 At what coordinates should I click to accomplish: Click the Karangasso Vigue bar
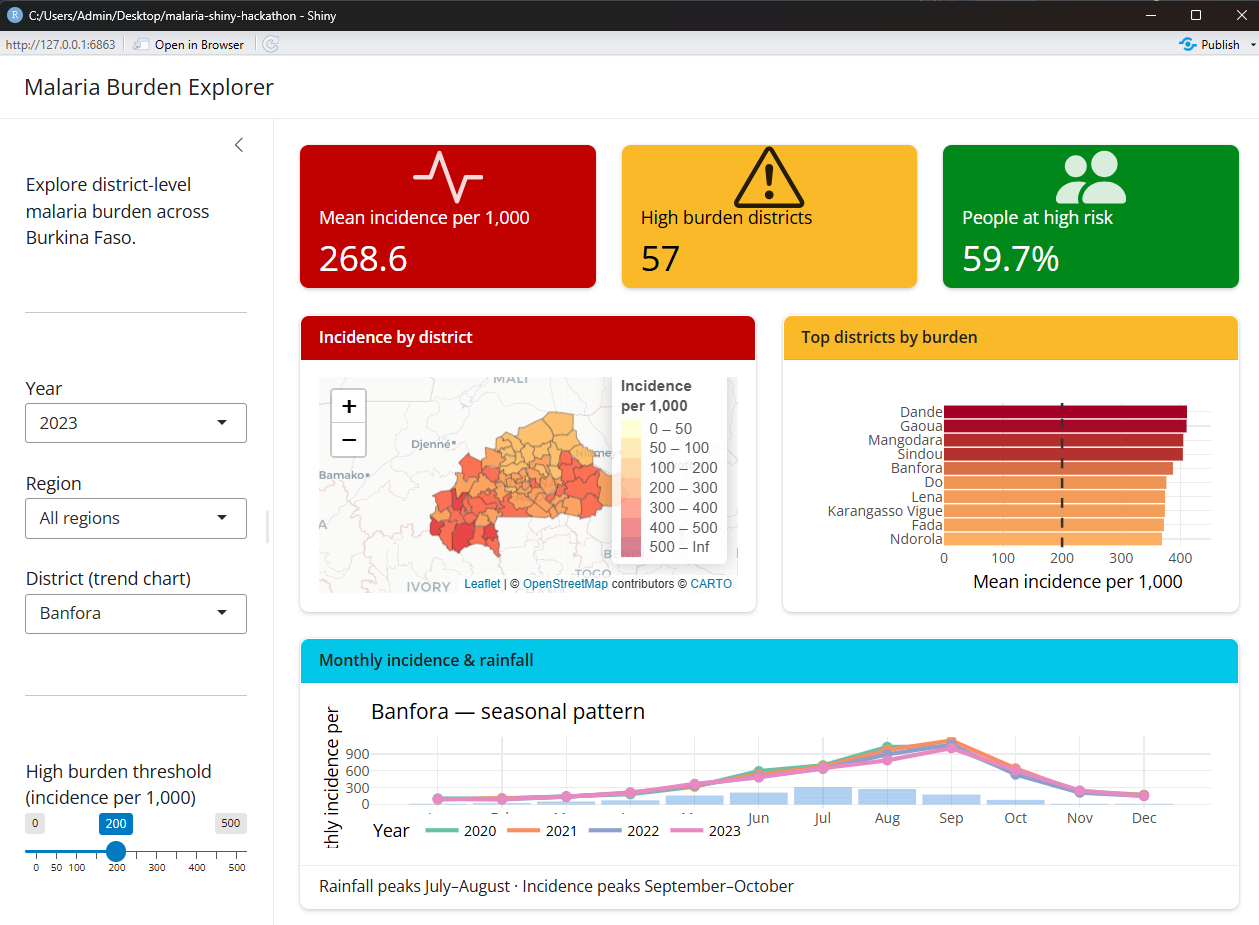pyautogui.click(x=1055, y=510)
